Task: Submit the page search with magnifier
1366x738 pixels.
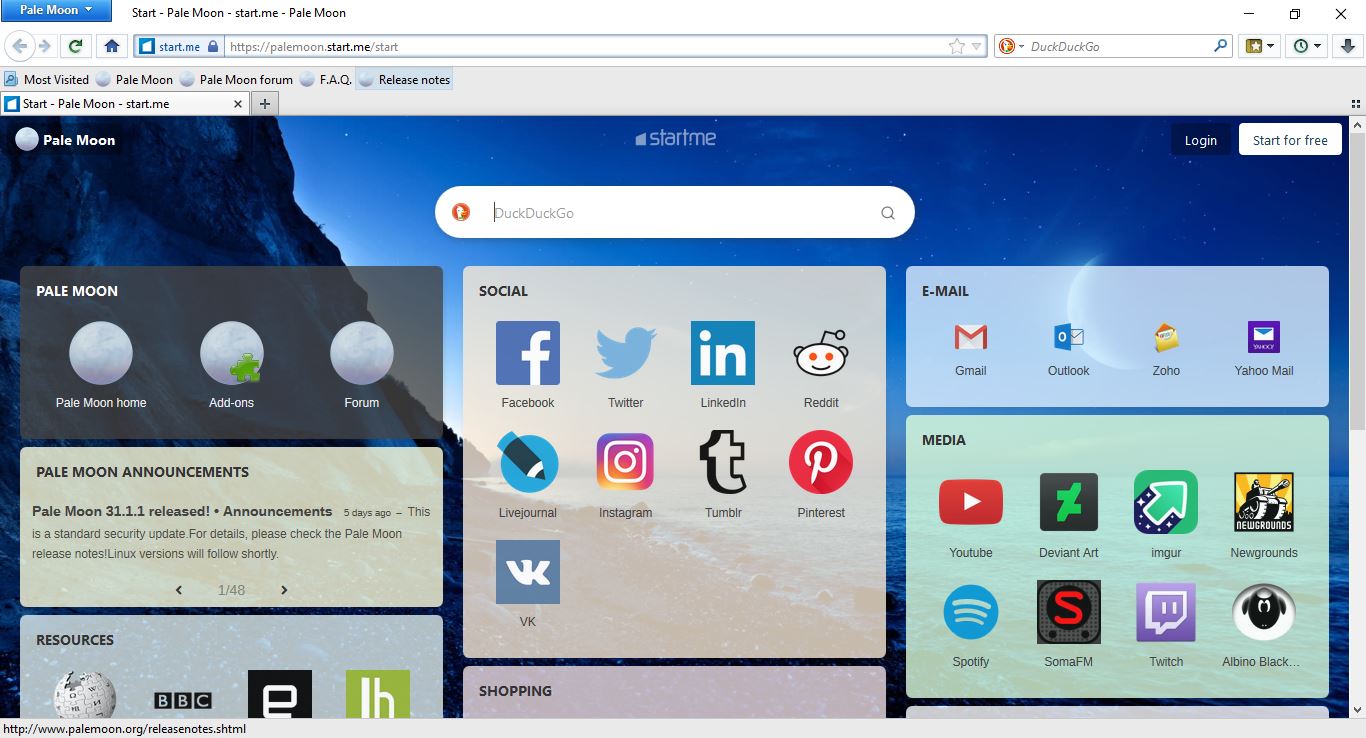Action: [888, 212]
